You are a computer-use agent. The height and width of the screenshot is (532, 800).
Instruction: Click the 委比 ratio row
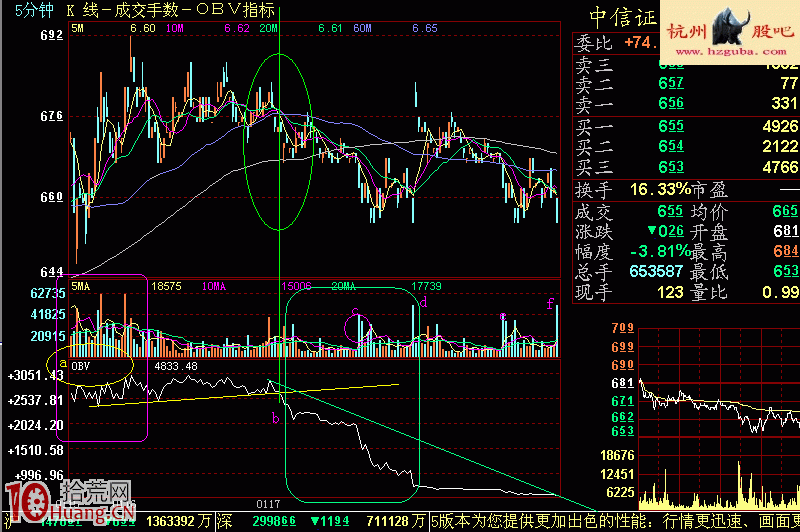click(616, 43)
